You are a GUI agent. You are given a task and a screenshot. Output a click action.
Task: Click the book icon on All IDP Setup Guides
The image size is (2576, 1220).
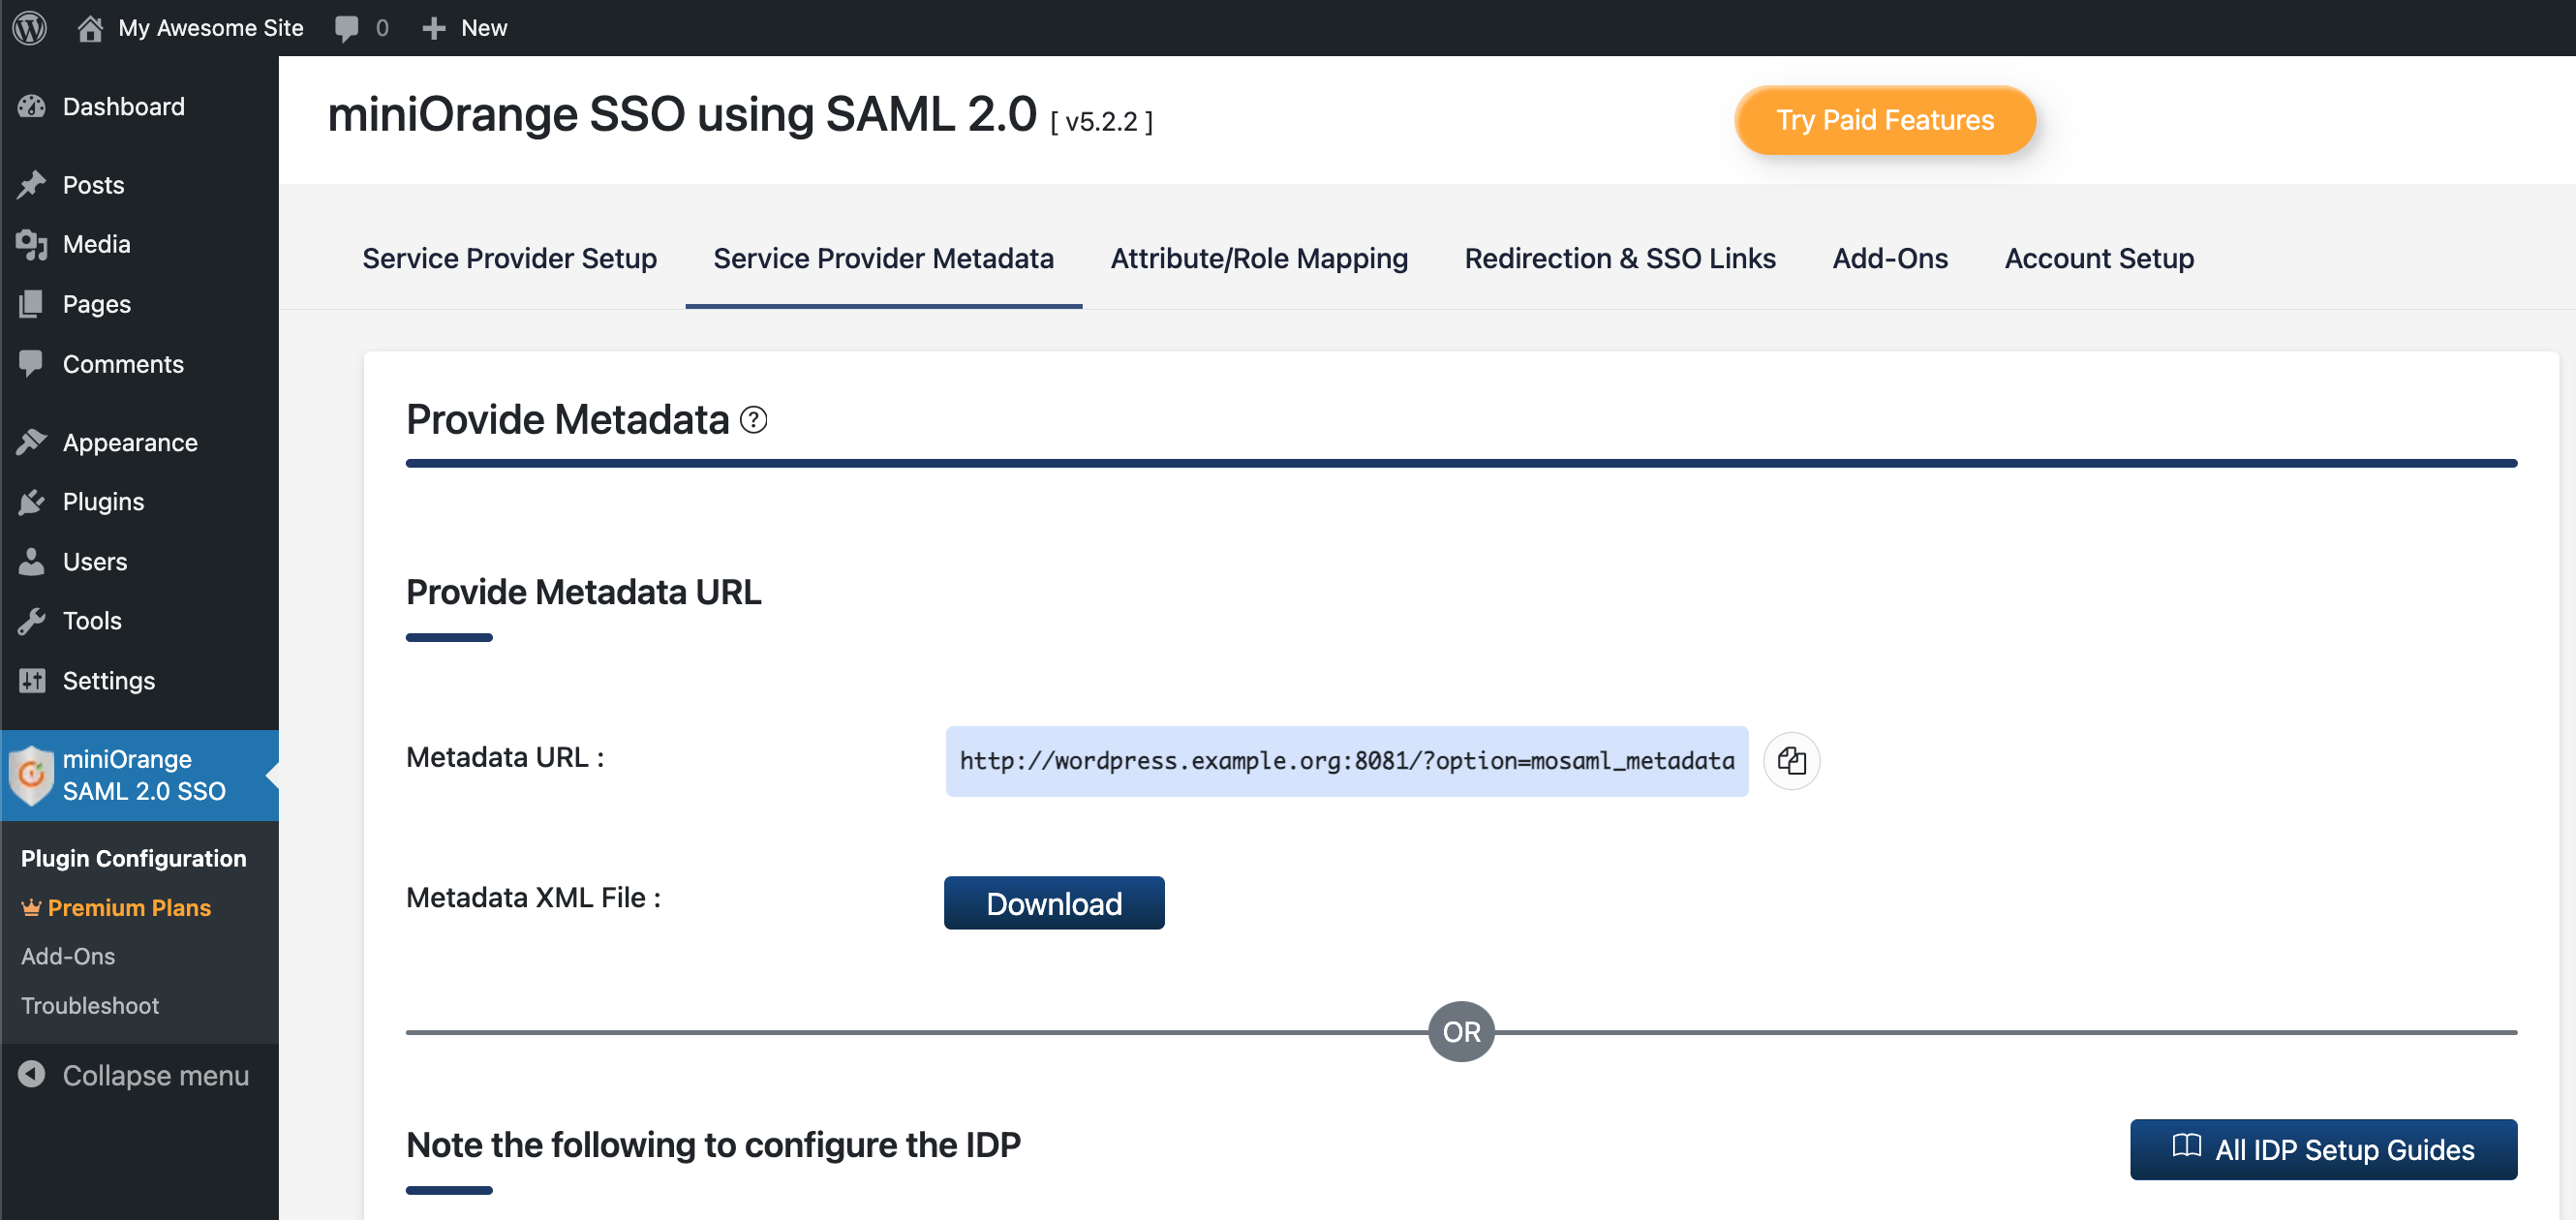[2186, 1146]
